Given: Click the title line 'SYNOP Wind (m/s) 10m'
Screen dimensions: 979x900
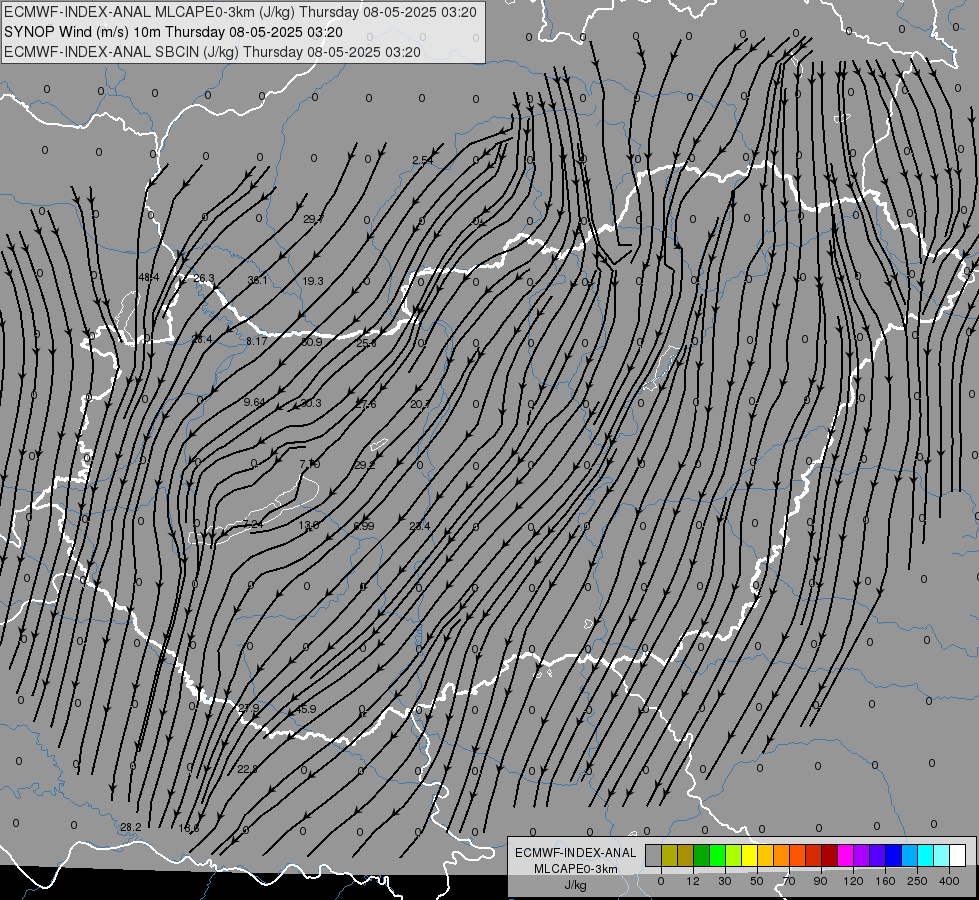Looking at the screenshot, I should coord(84,32).
